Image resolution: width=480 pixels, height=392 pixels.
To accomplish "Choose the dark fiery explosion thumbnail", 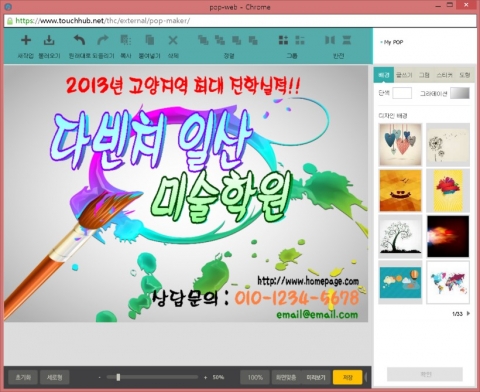I will pos(448,236).
